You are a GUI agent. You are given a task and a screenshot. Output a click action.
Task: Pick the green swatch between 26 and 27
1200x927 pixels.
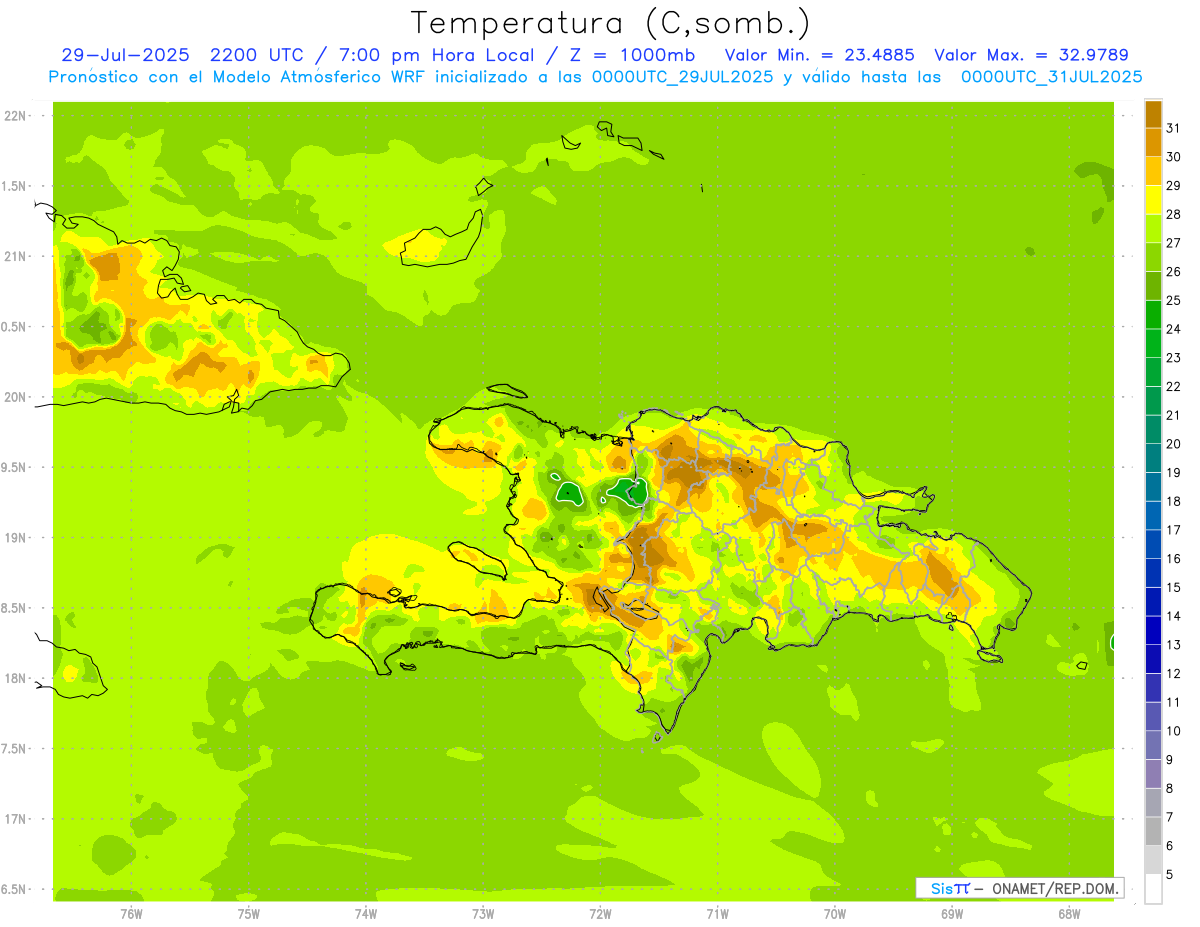tap(1153, 257)
